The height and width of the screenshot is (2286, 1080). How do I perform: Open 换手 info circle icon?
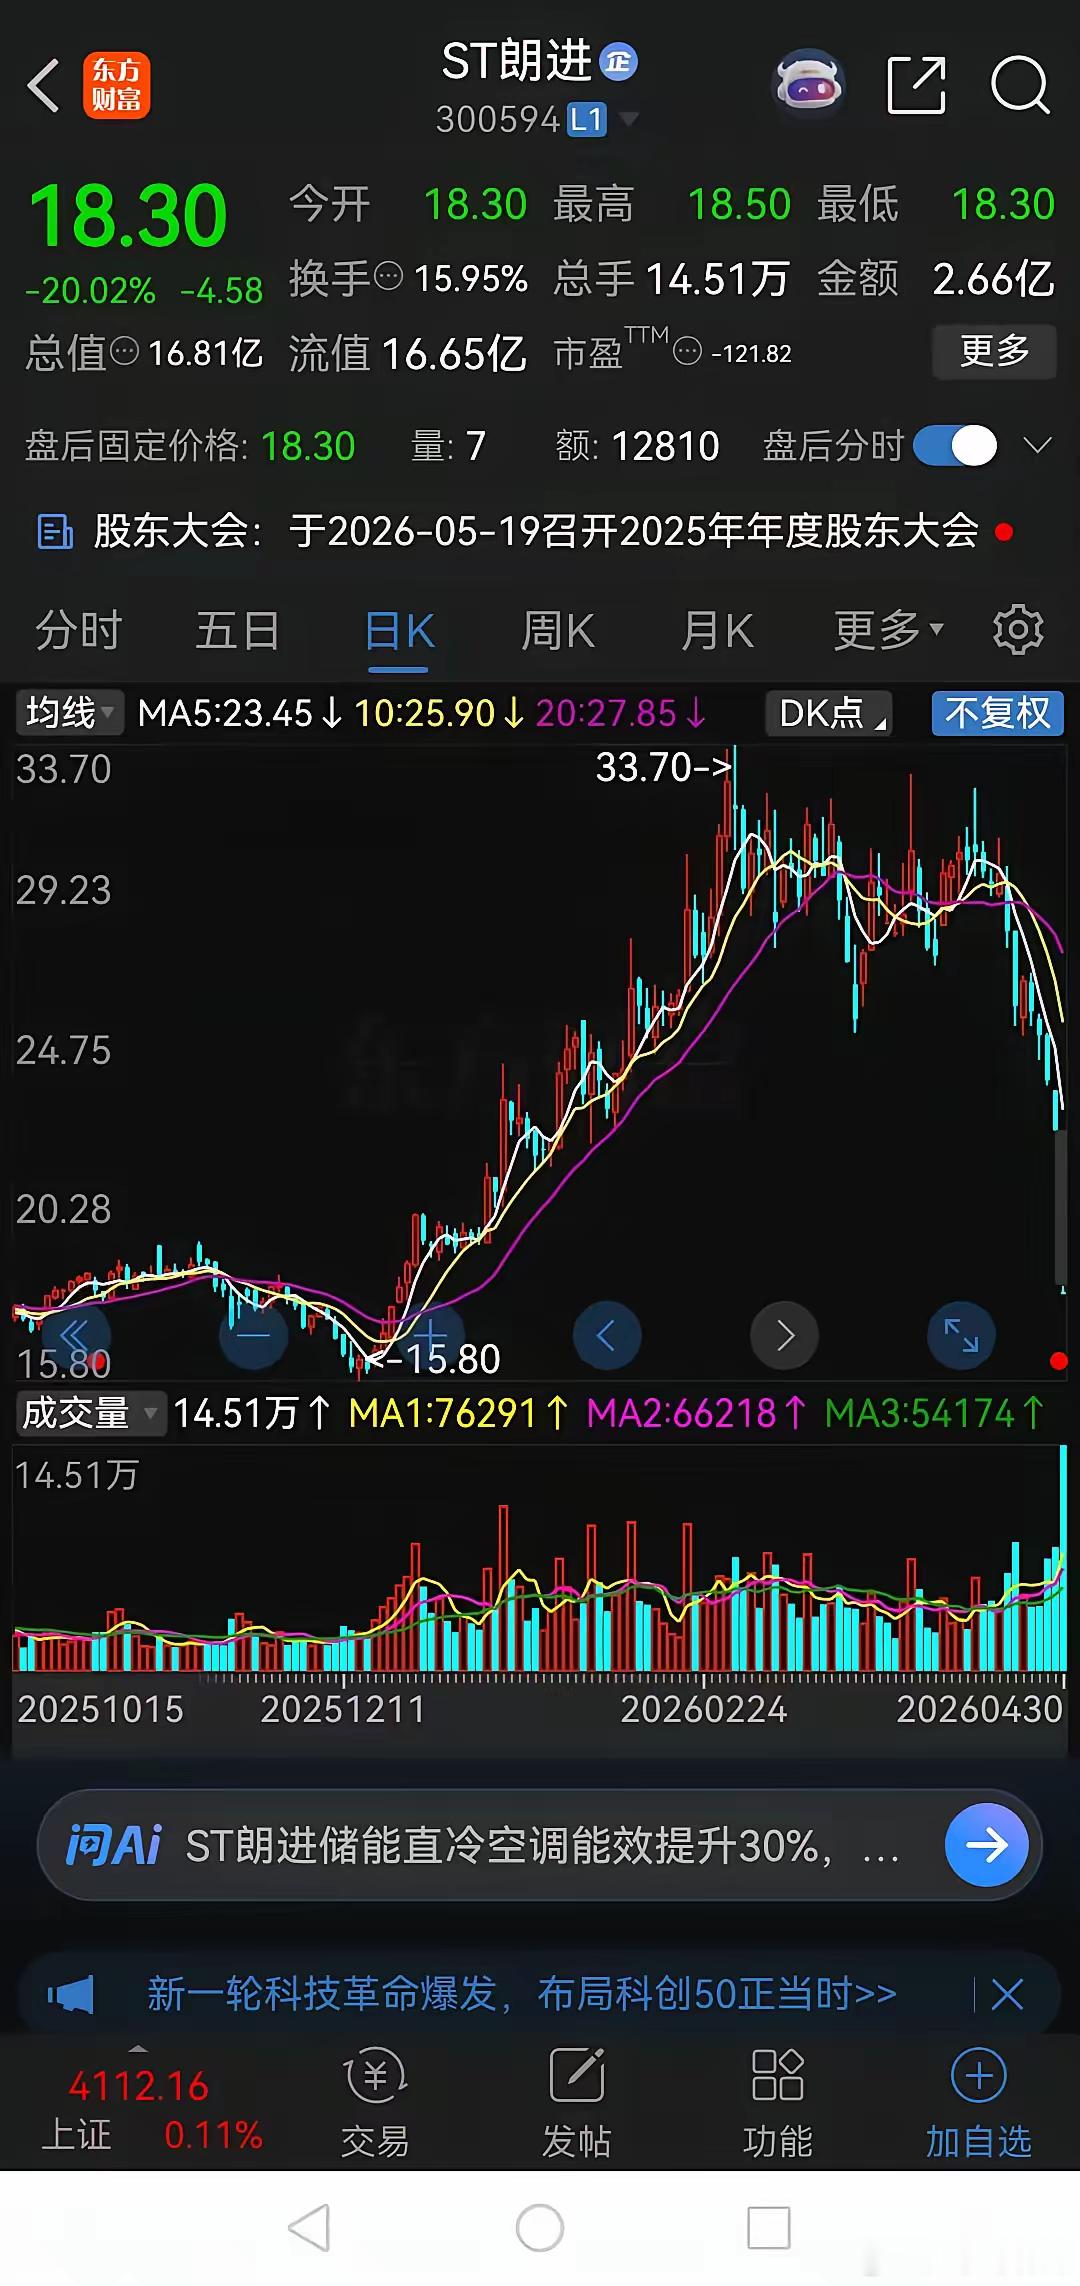(388, 276)
